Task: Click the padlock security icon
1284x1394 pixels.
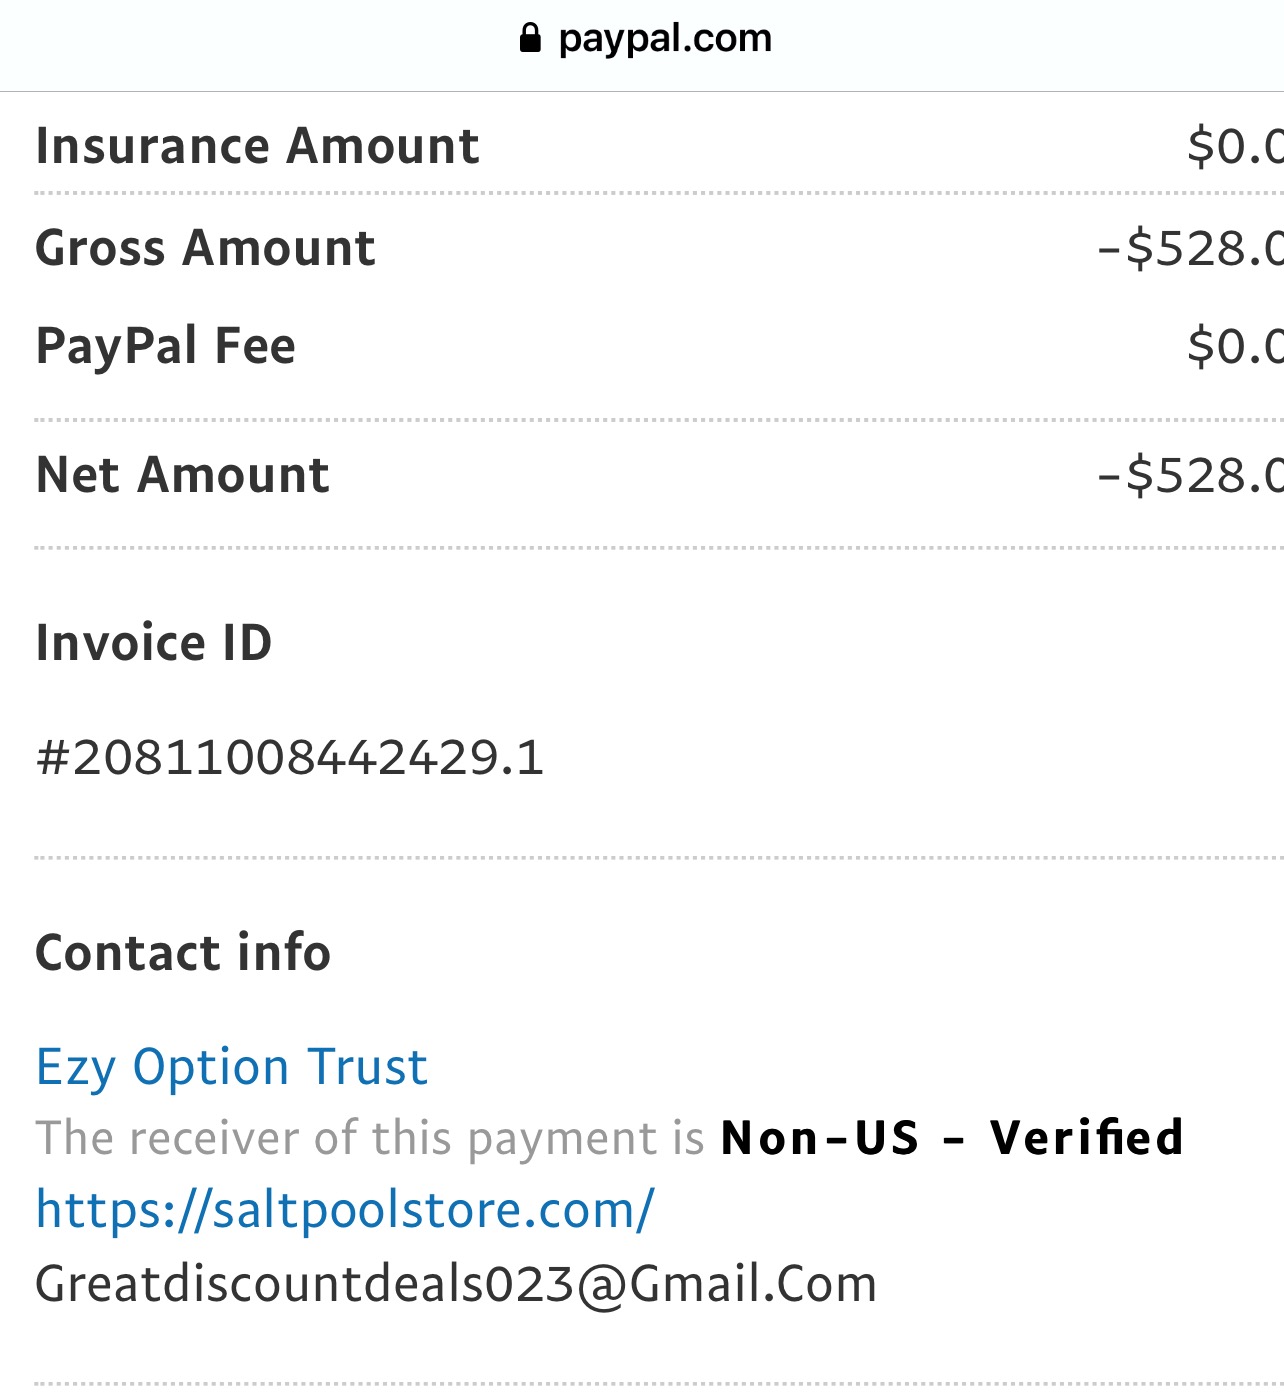Action: 532,37
